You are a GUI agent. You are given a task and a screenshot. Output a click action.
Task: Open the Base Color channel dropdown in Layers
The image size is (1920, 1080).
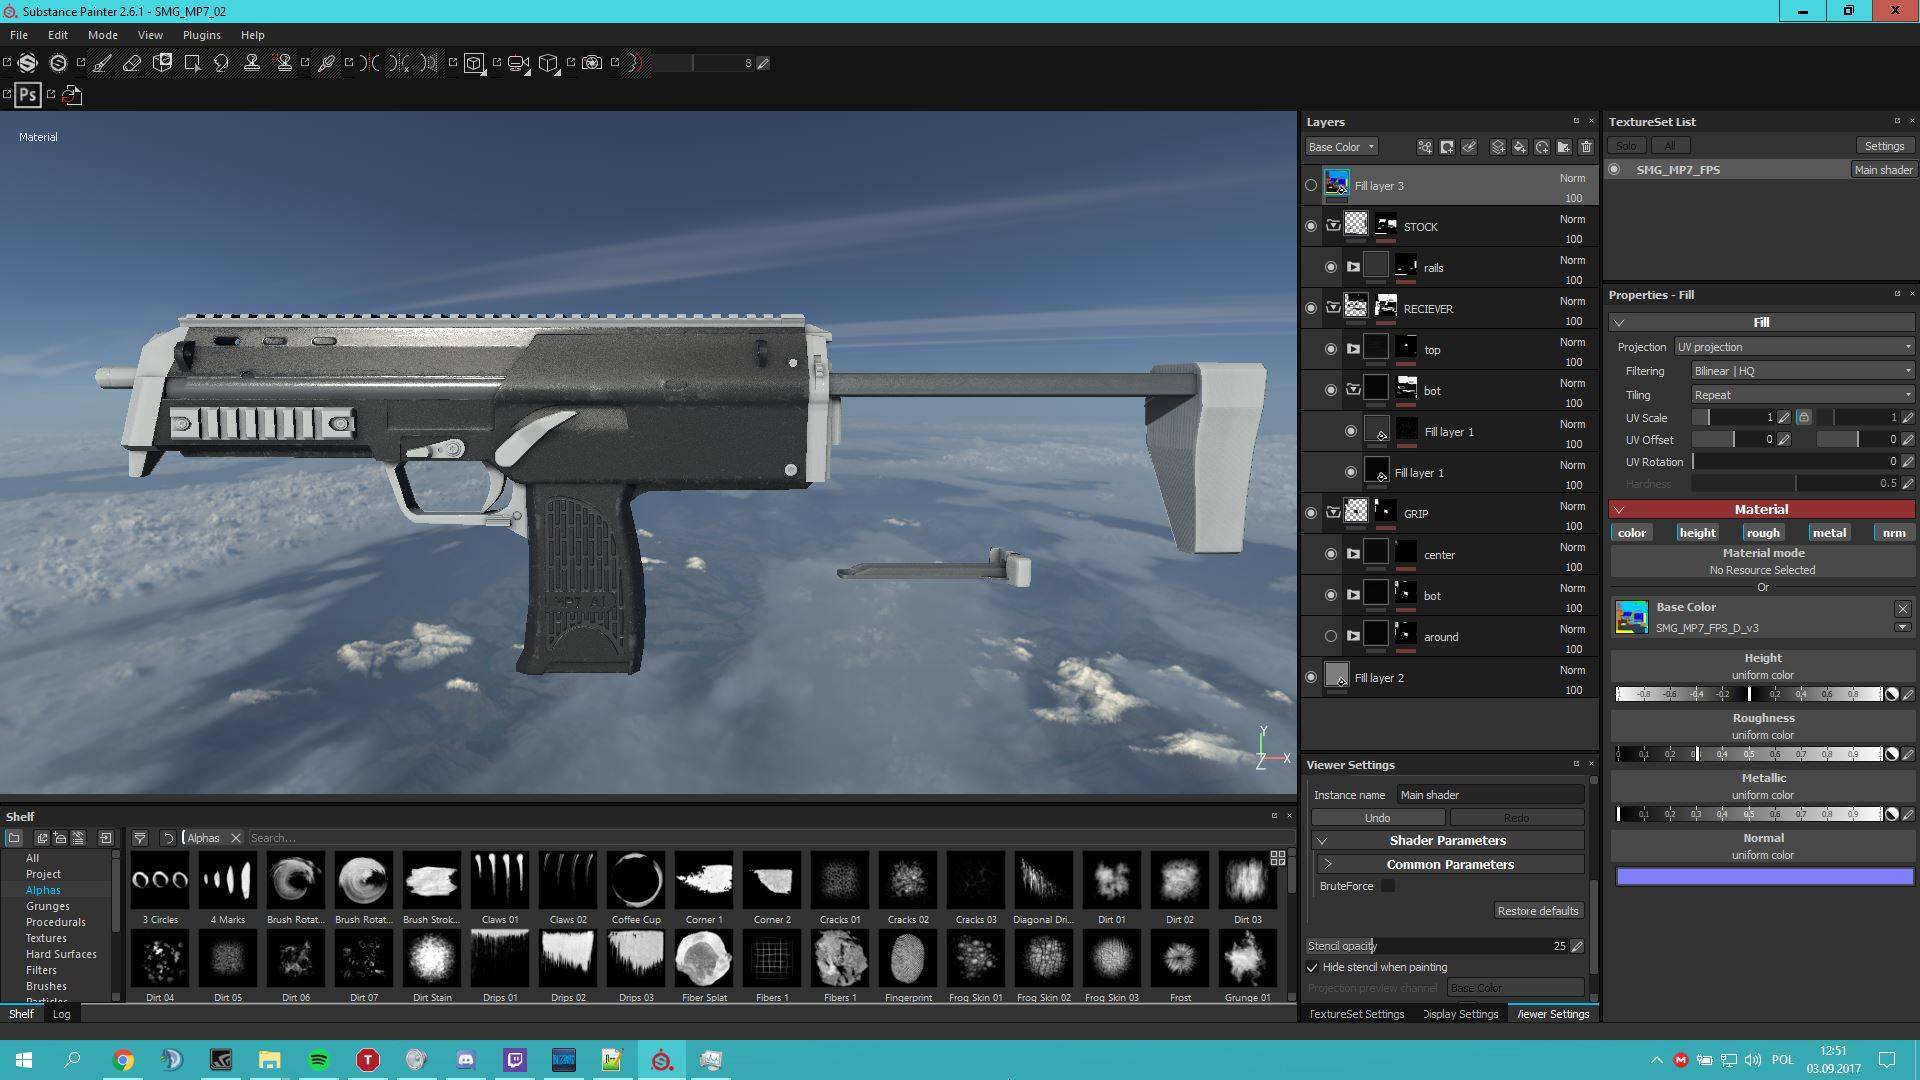pos(1341,147)
